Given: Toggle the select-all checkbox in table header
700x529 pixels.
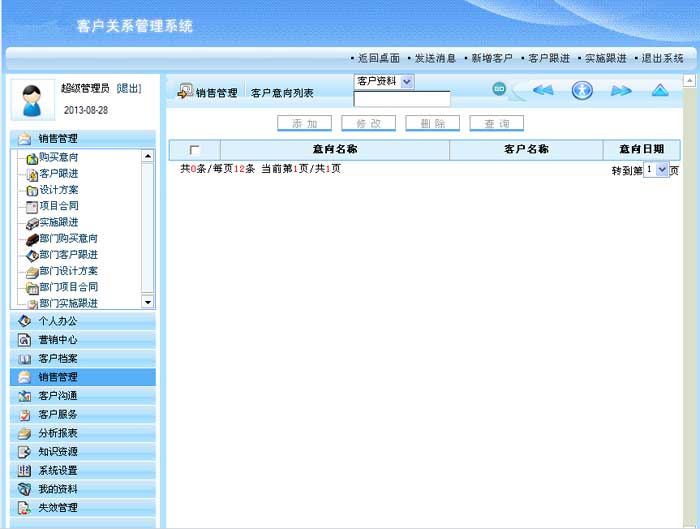Looking at the screenshot, I should 194,150.
